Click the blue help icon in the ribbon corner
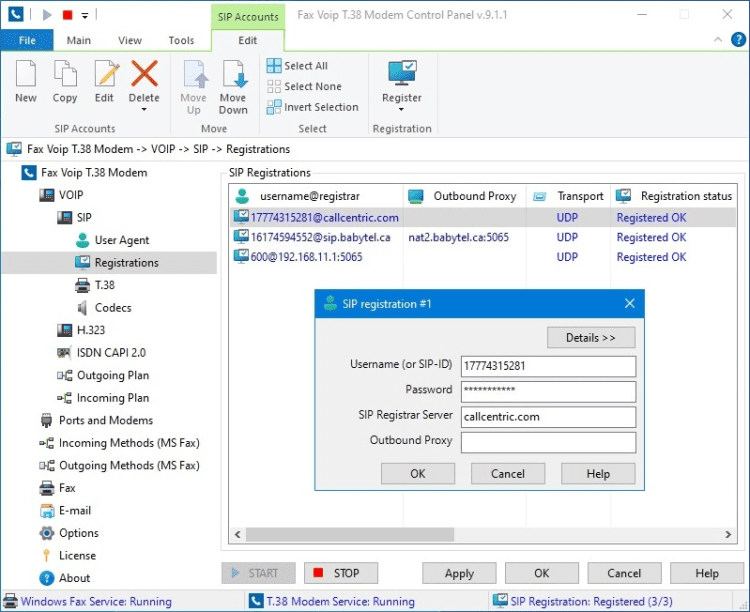750x612 pixels. pos(738,40)
